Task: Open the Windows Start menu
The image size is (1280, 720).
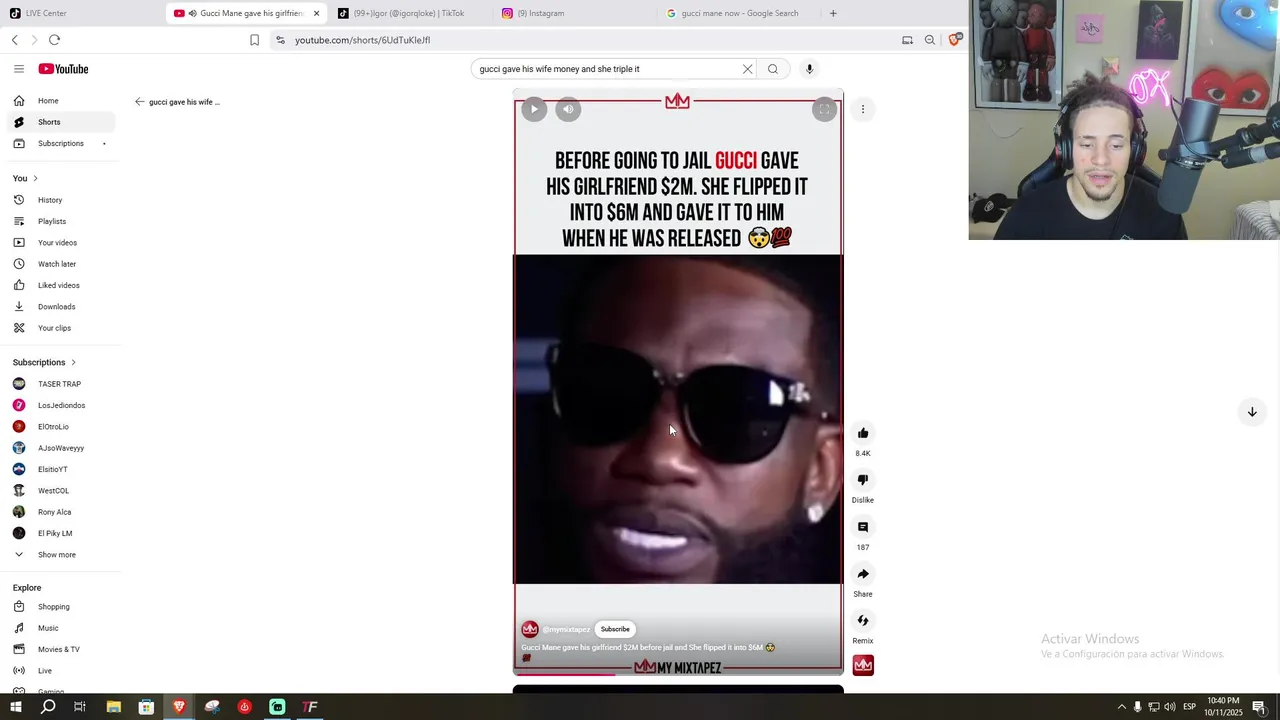Action: pos(16,707)
